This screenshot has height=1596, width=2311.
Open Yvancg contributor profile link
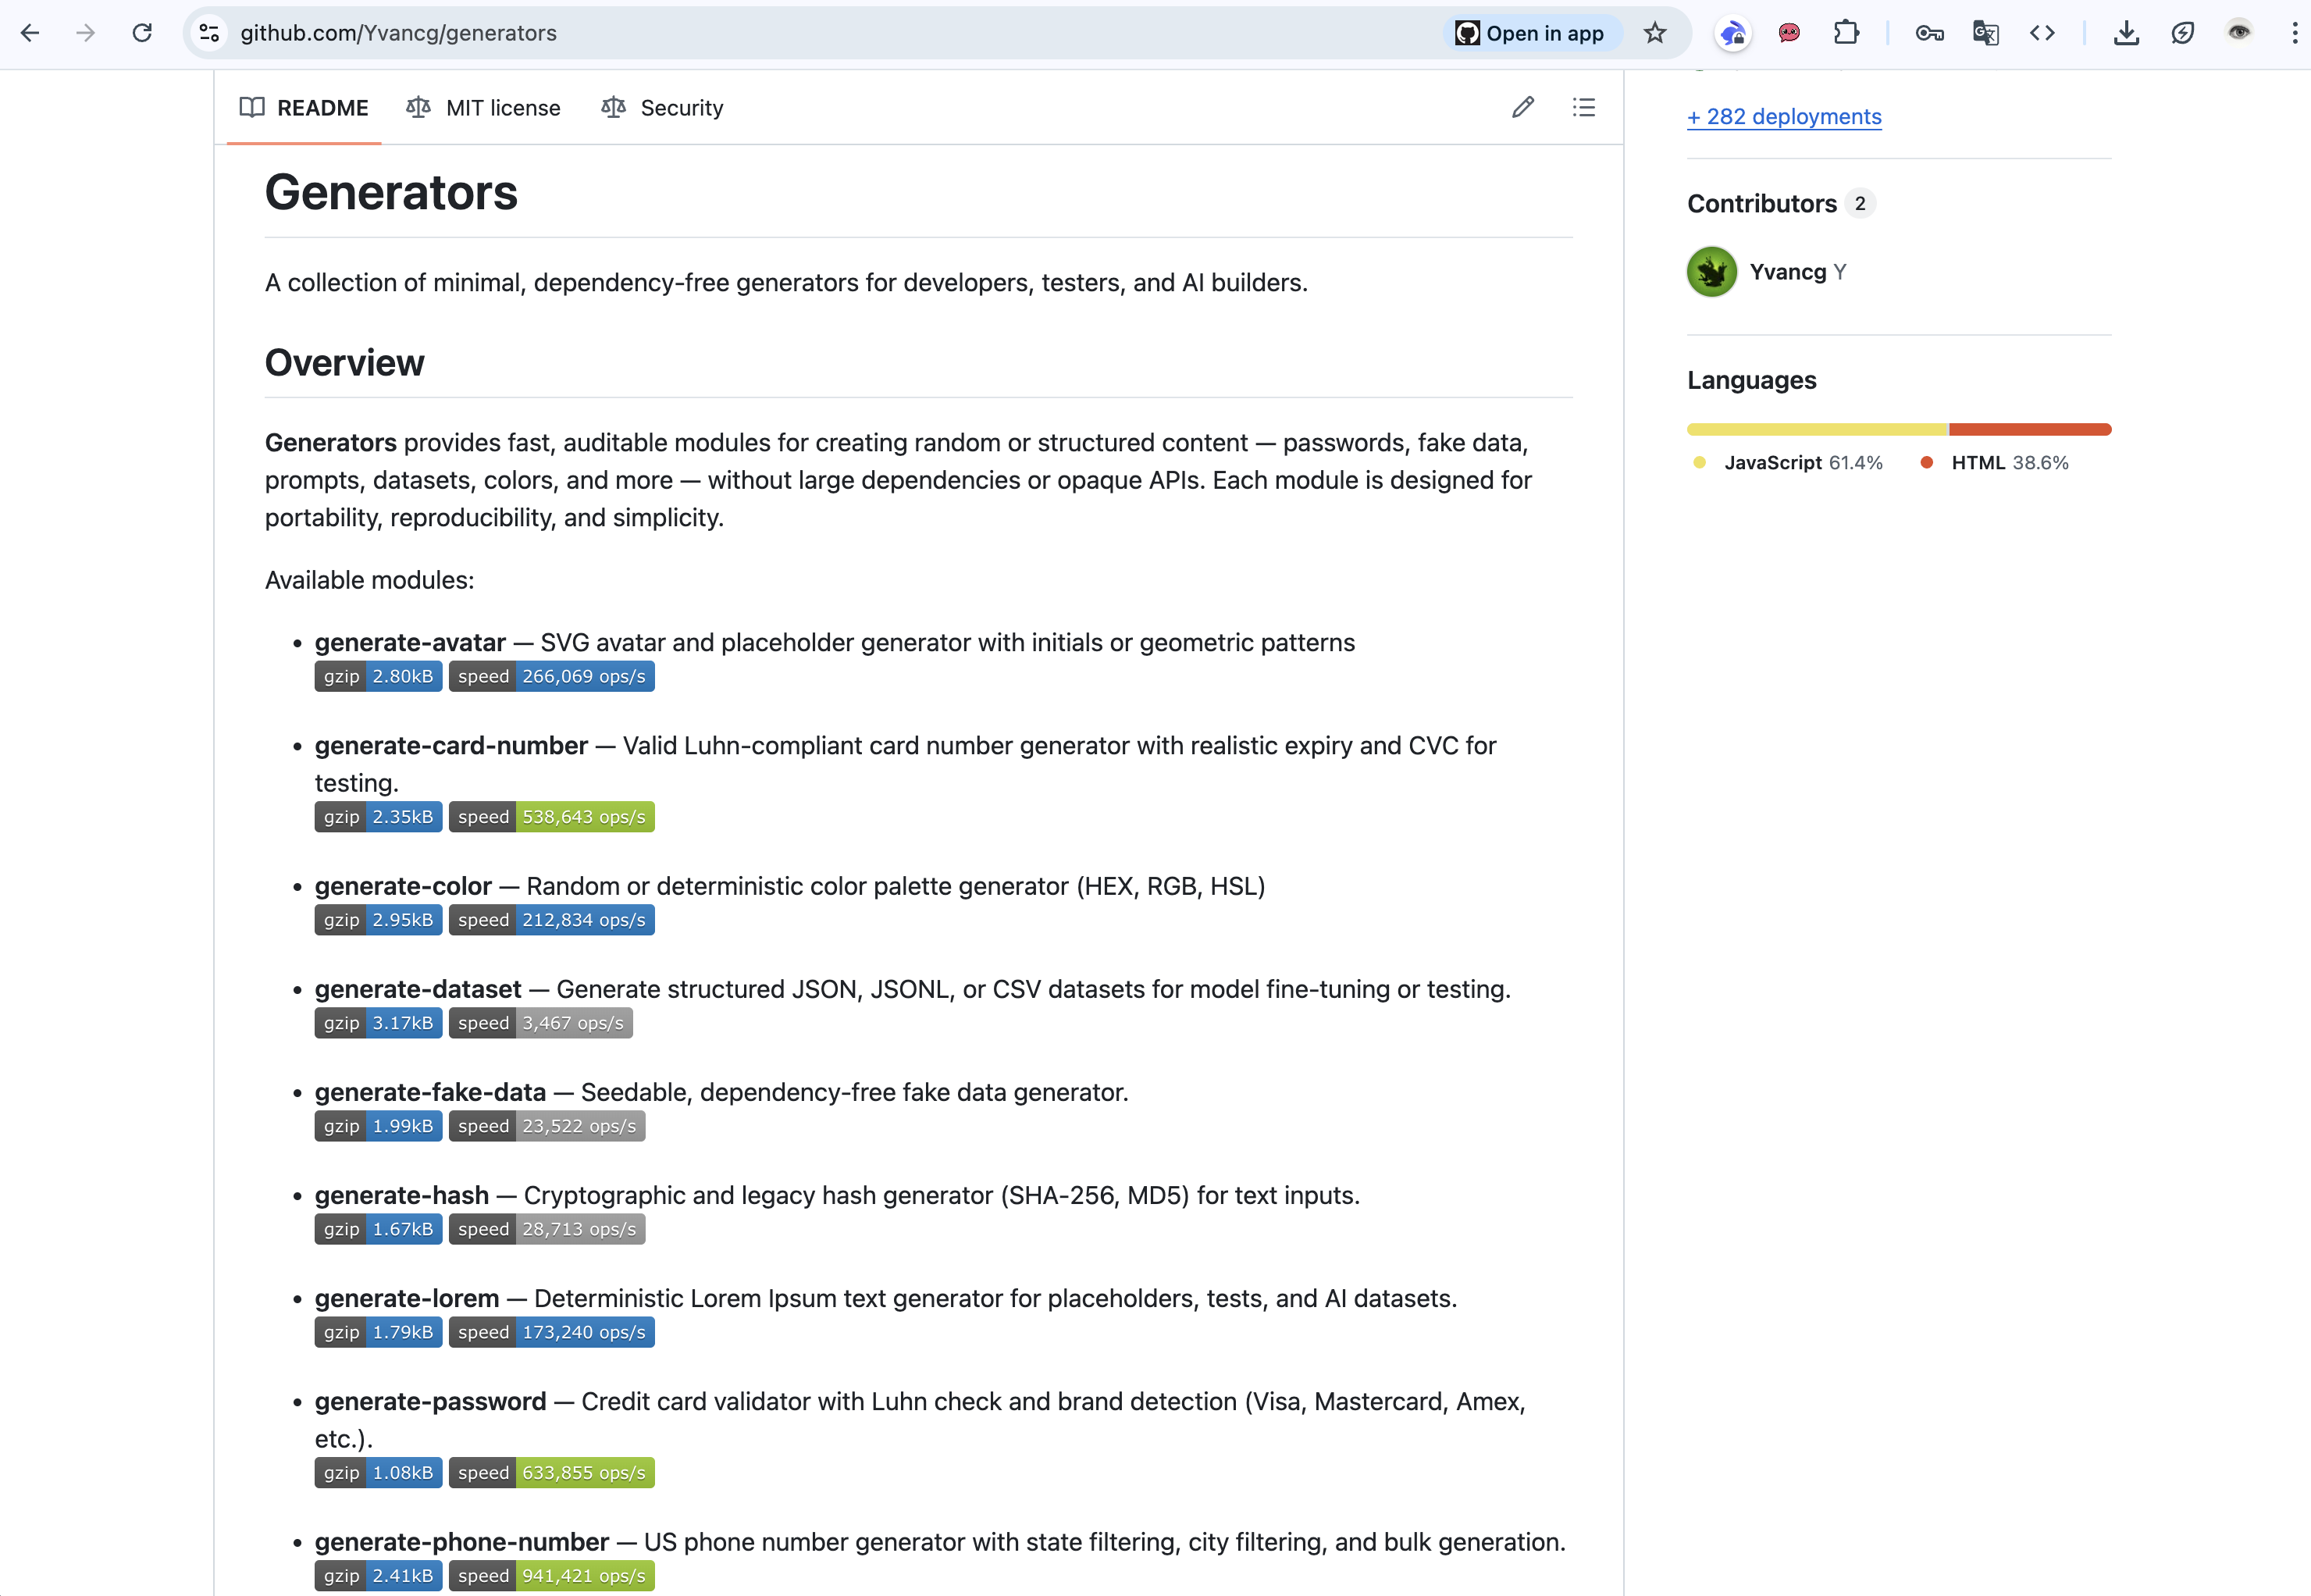[x=1787, y=272]
